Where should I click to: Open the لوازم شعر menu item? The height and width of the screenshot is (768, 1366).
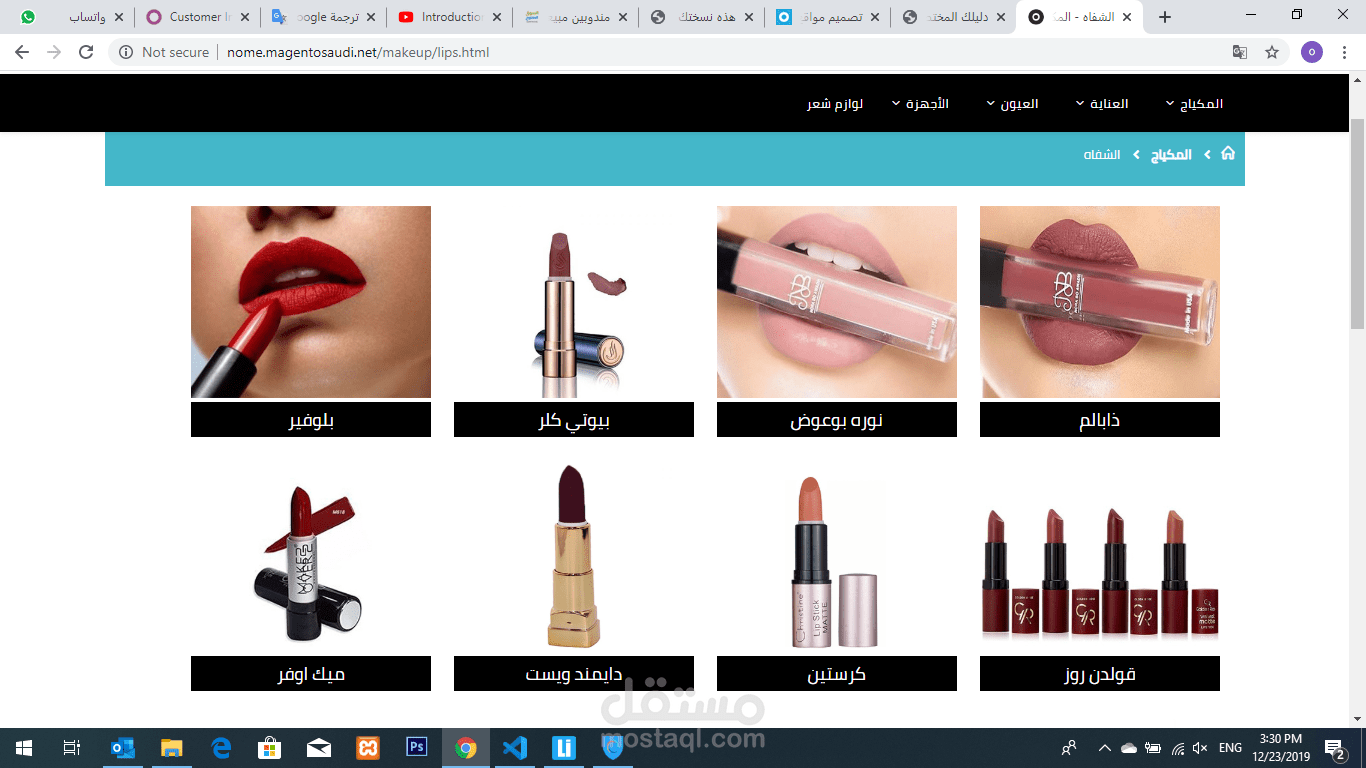[835, 104]
